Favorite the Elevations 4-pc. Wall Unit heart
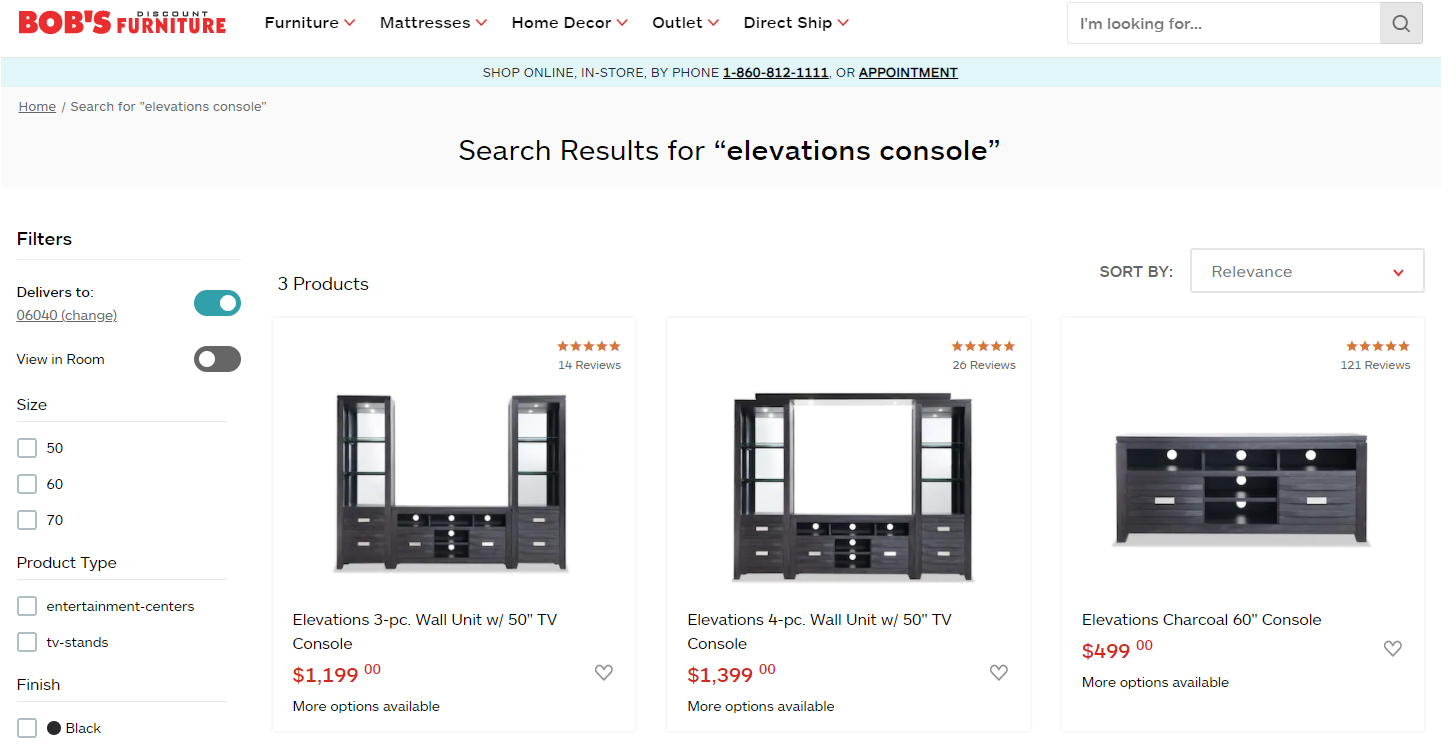This screenshot has height=751, width=1448. pos(999,673)
